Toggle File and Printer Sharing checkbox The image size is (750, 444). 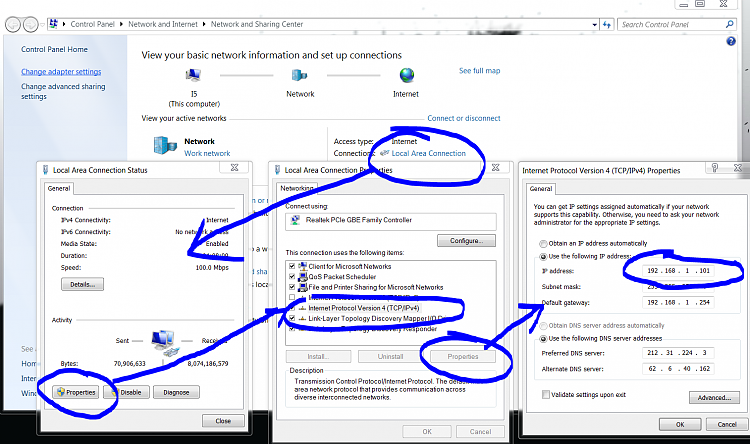tap(292, 287)
